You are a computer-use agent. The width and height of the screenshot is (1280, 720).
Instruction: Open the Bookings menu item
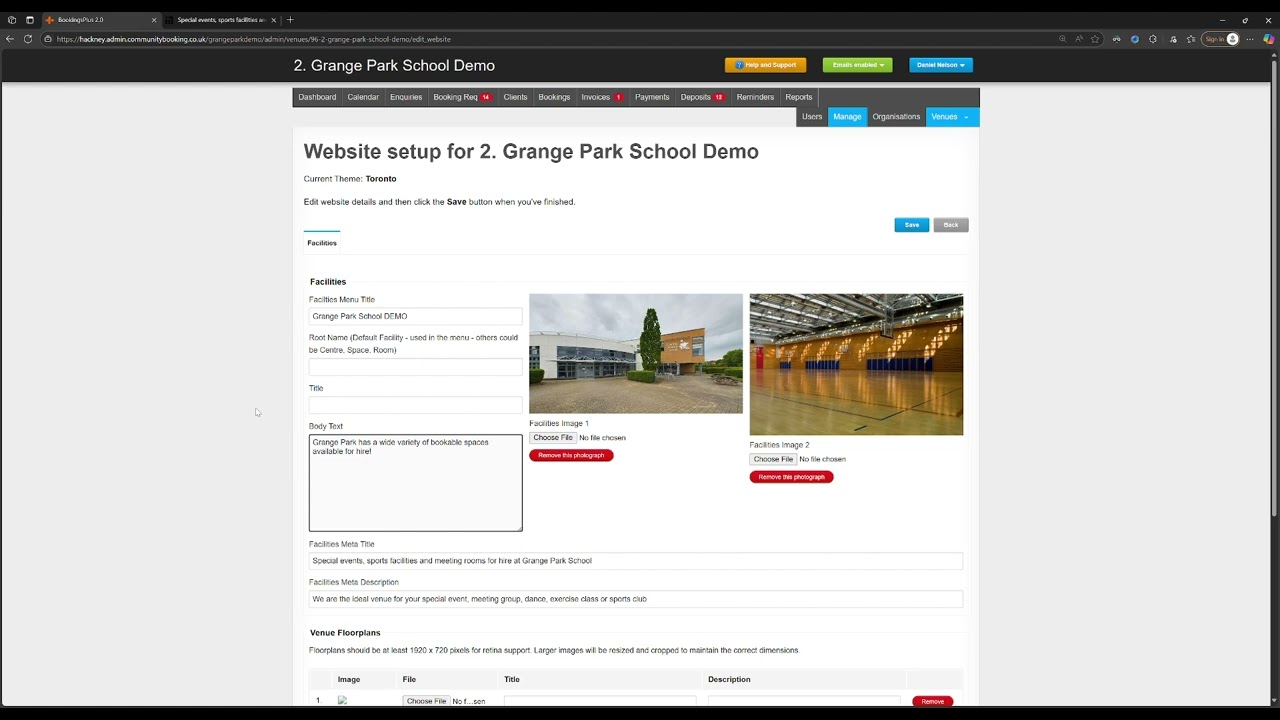point(554,97)
